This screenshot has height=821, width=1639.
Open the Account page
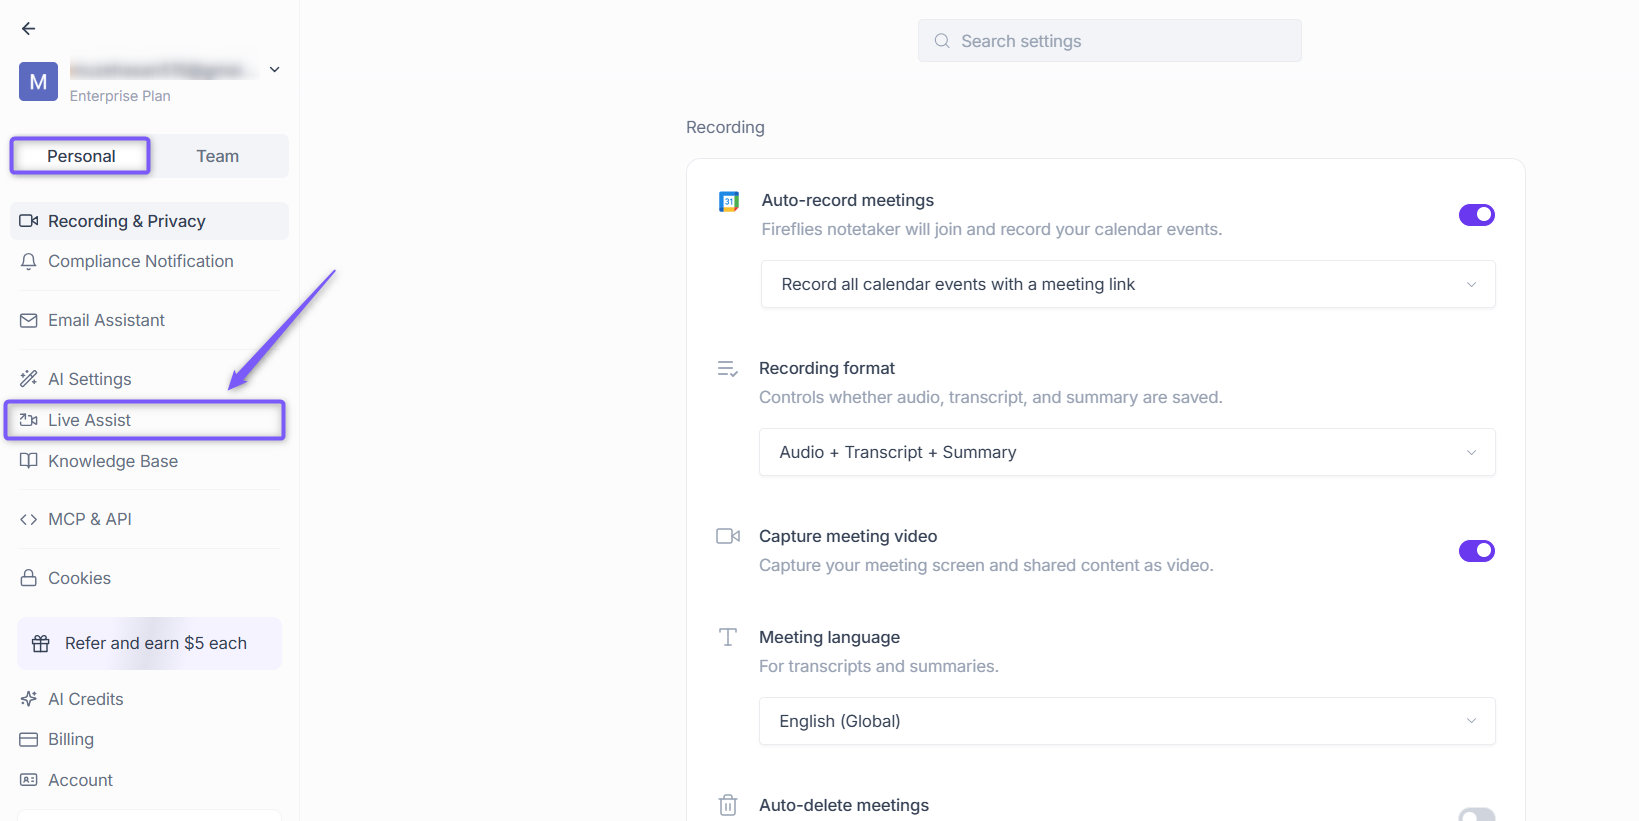tap(149, 780)
